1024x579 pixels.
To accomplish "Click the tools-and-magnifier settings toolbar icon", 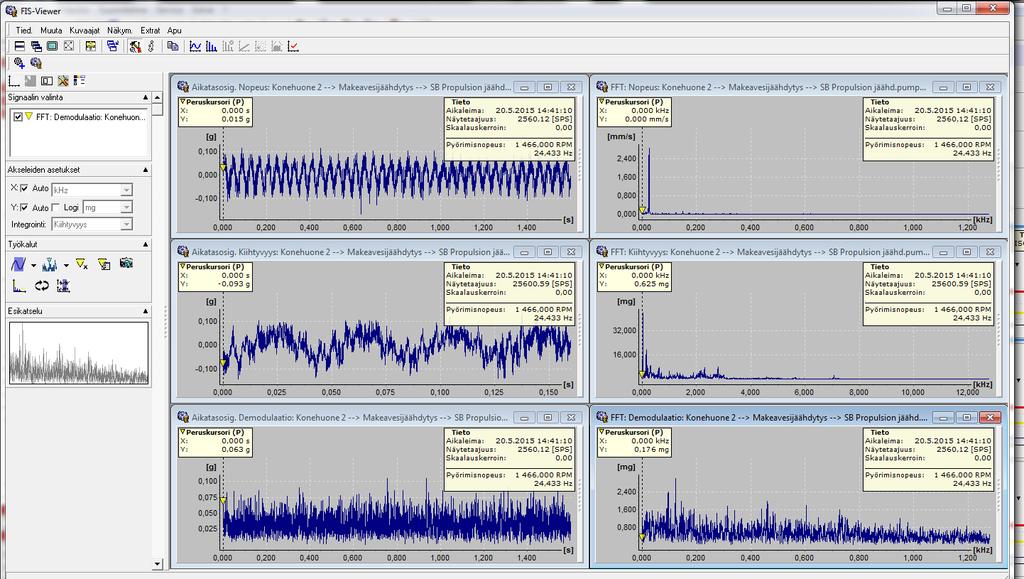I will click(x=135, y=46).
